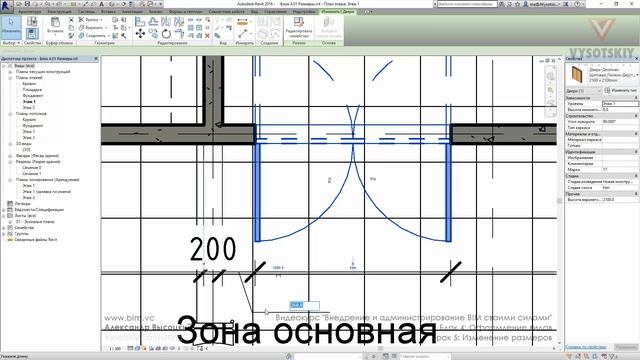Select Фундамент under Планы этажей
The image size is (640, 360).
[33, 96]
